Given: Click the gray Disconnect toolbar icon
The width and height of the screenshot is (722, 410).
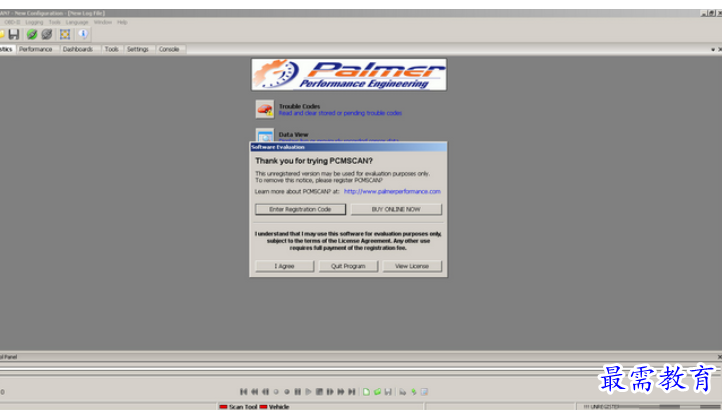Looking at the screenshot, I should [47, 34].
